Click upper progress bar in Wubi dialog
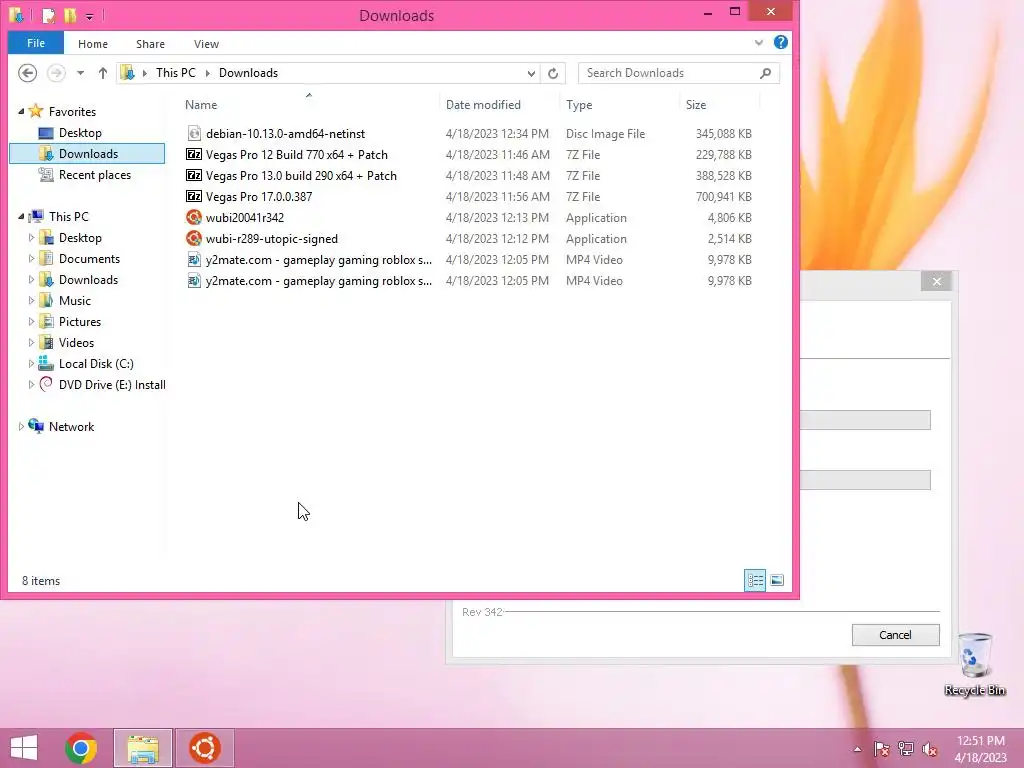The image size is (1024, 768). (x=865, y=420)
